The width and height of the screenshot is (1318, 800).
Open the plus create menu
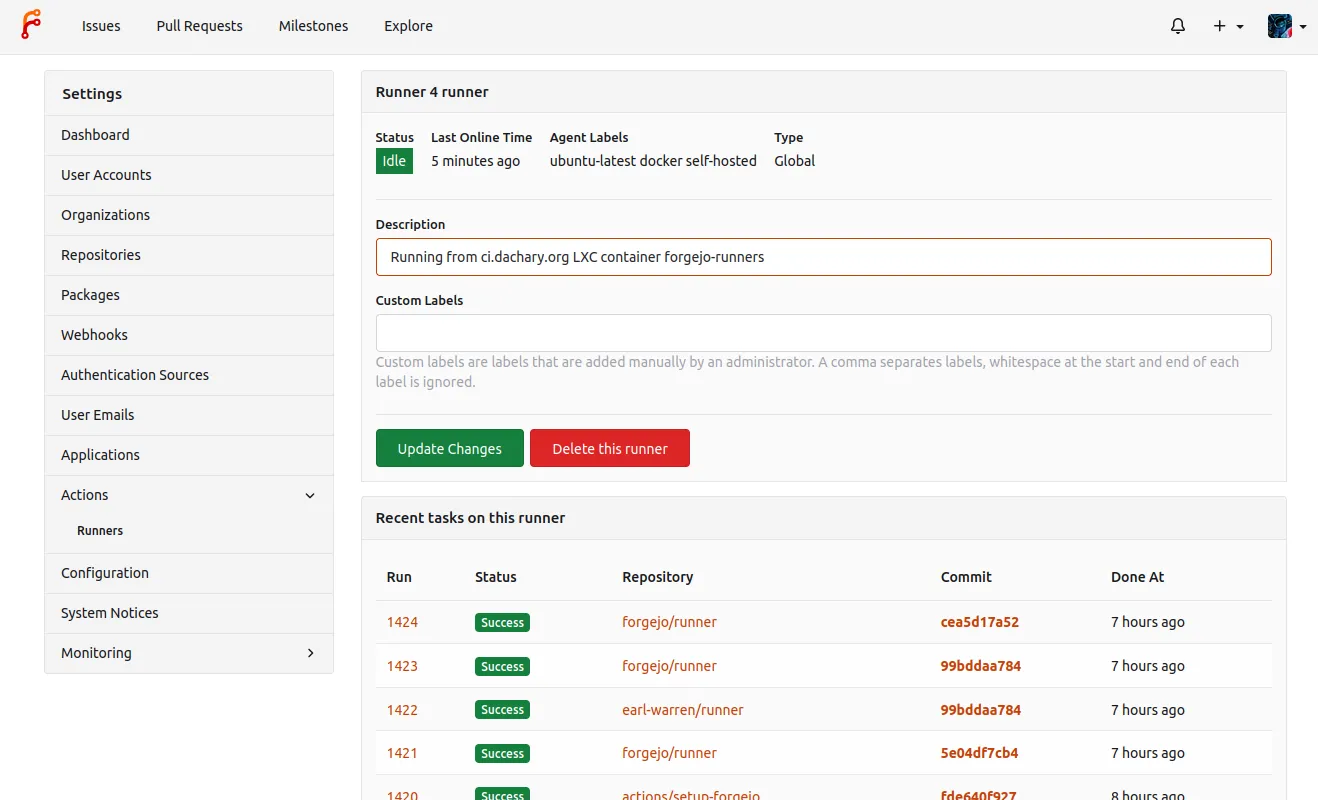[x=1227, y=26]
